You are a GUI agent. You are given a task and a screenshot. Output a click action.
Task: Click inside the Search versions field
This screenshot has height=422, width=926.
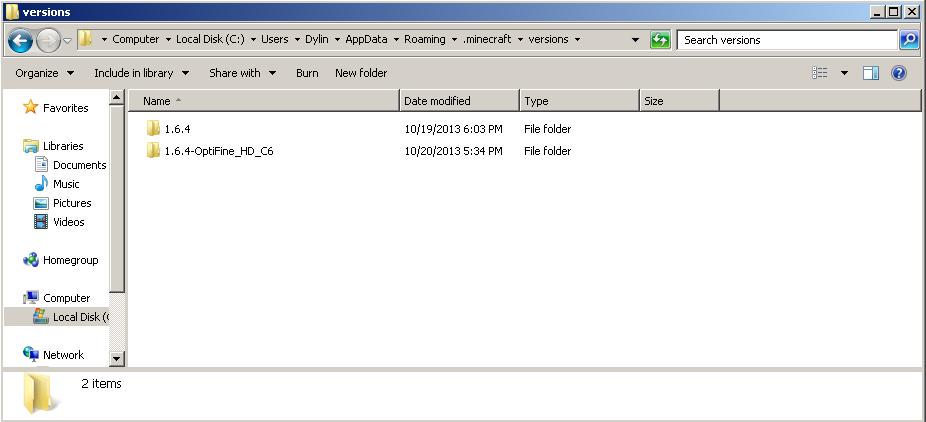tap(785, 40)
